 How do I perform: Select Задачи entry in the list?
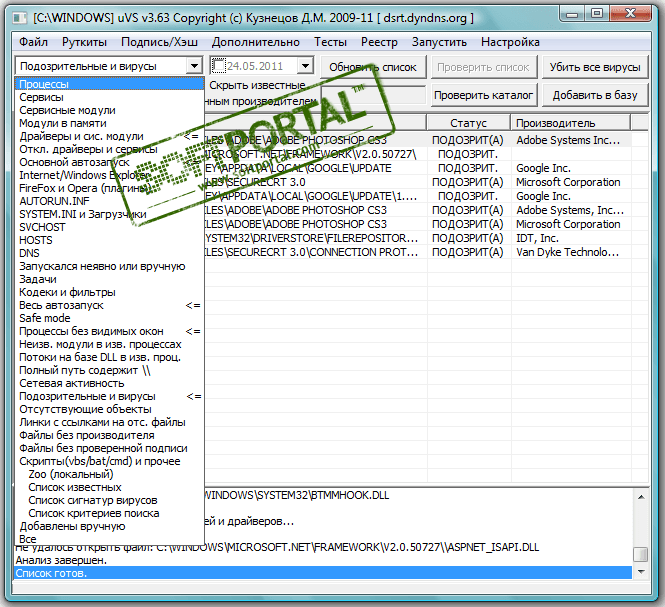109,279
